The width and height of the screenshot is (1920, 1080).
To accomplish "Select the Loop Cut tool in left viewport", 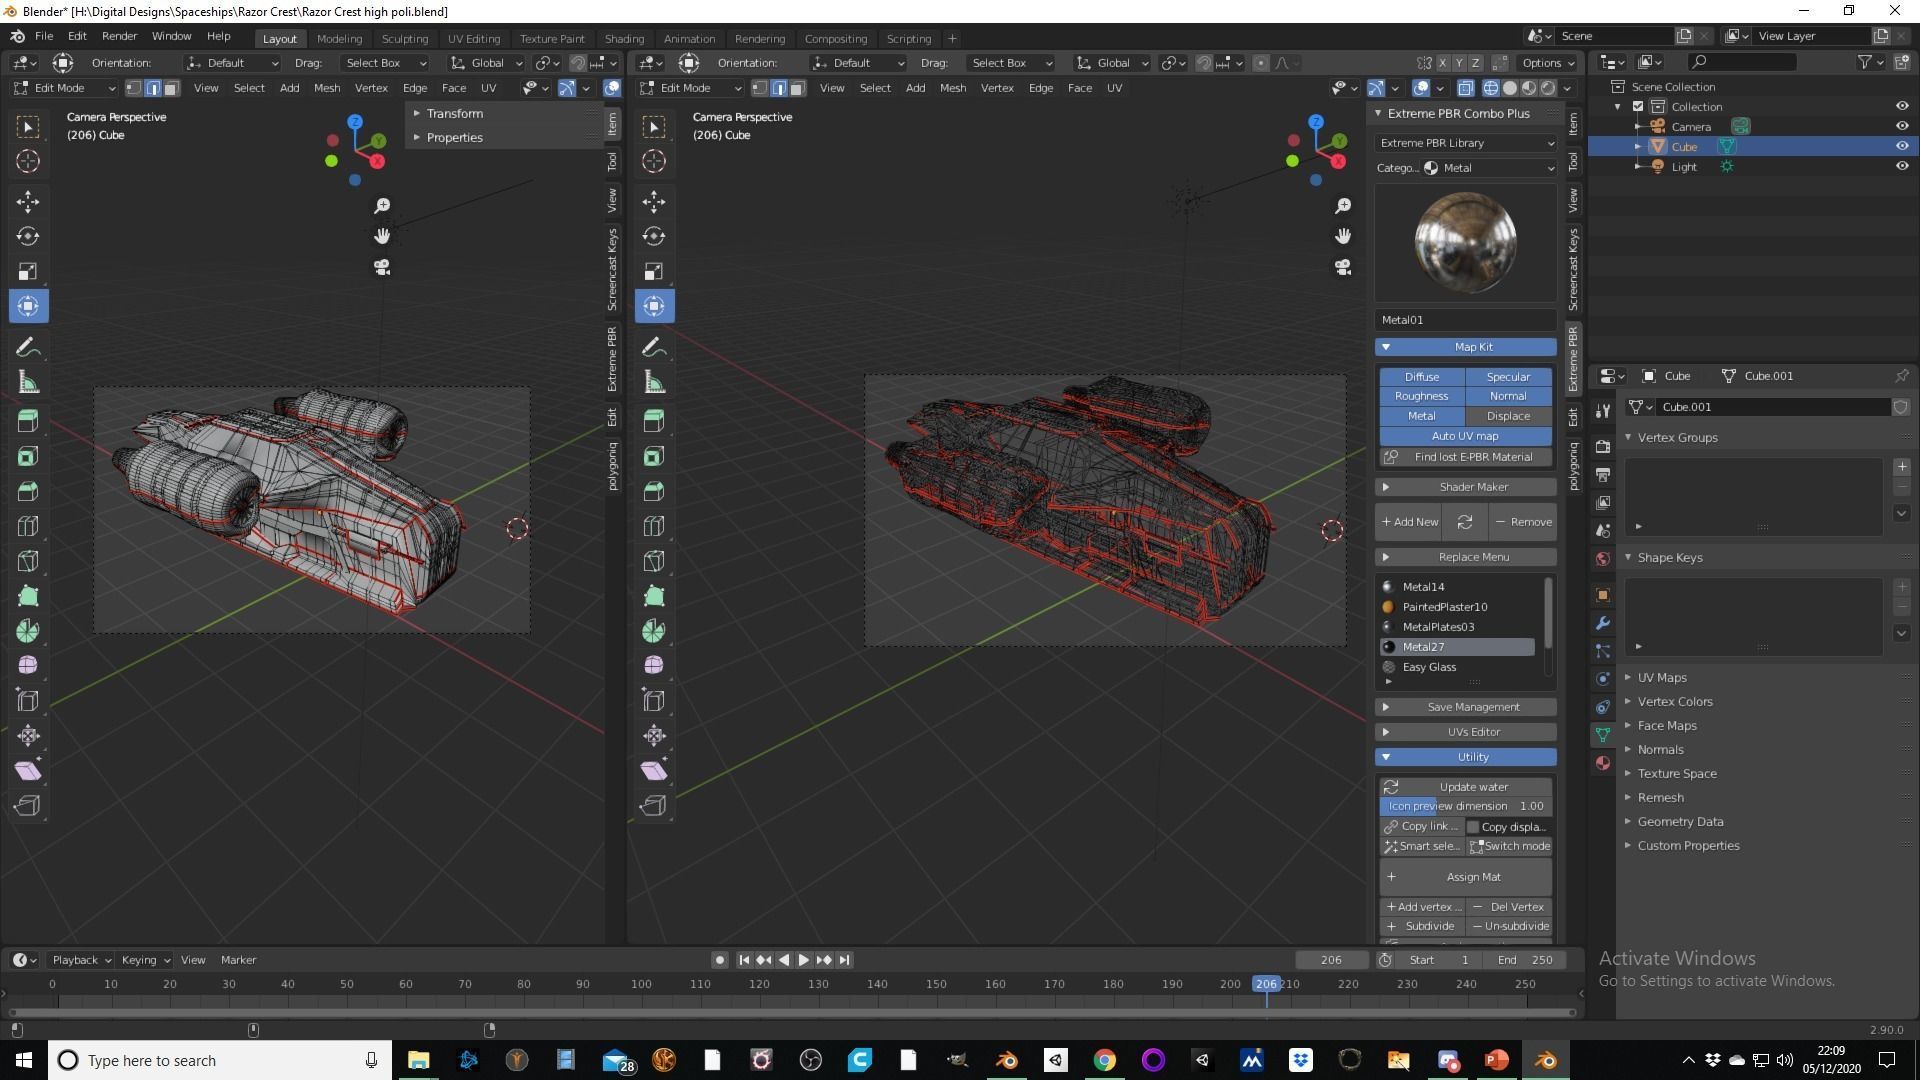I will 28,526.
